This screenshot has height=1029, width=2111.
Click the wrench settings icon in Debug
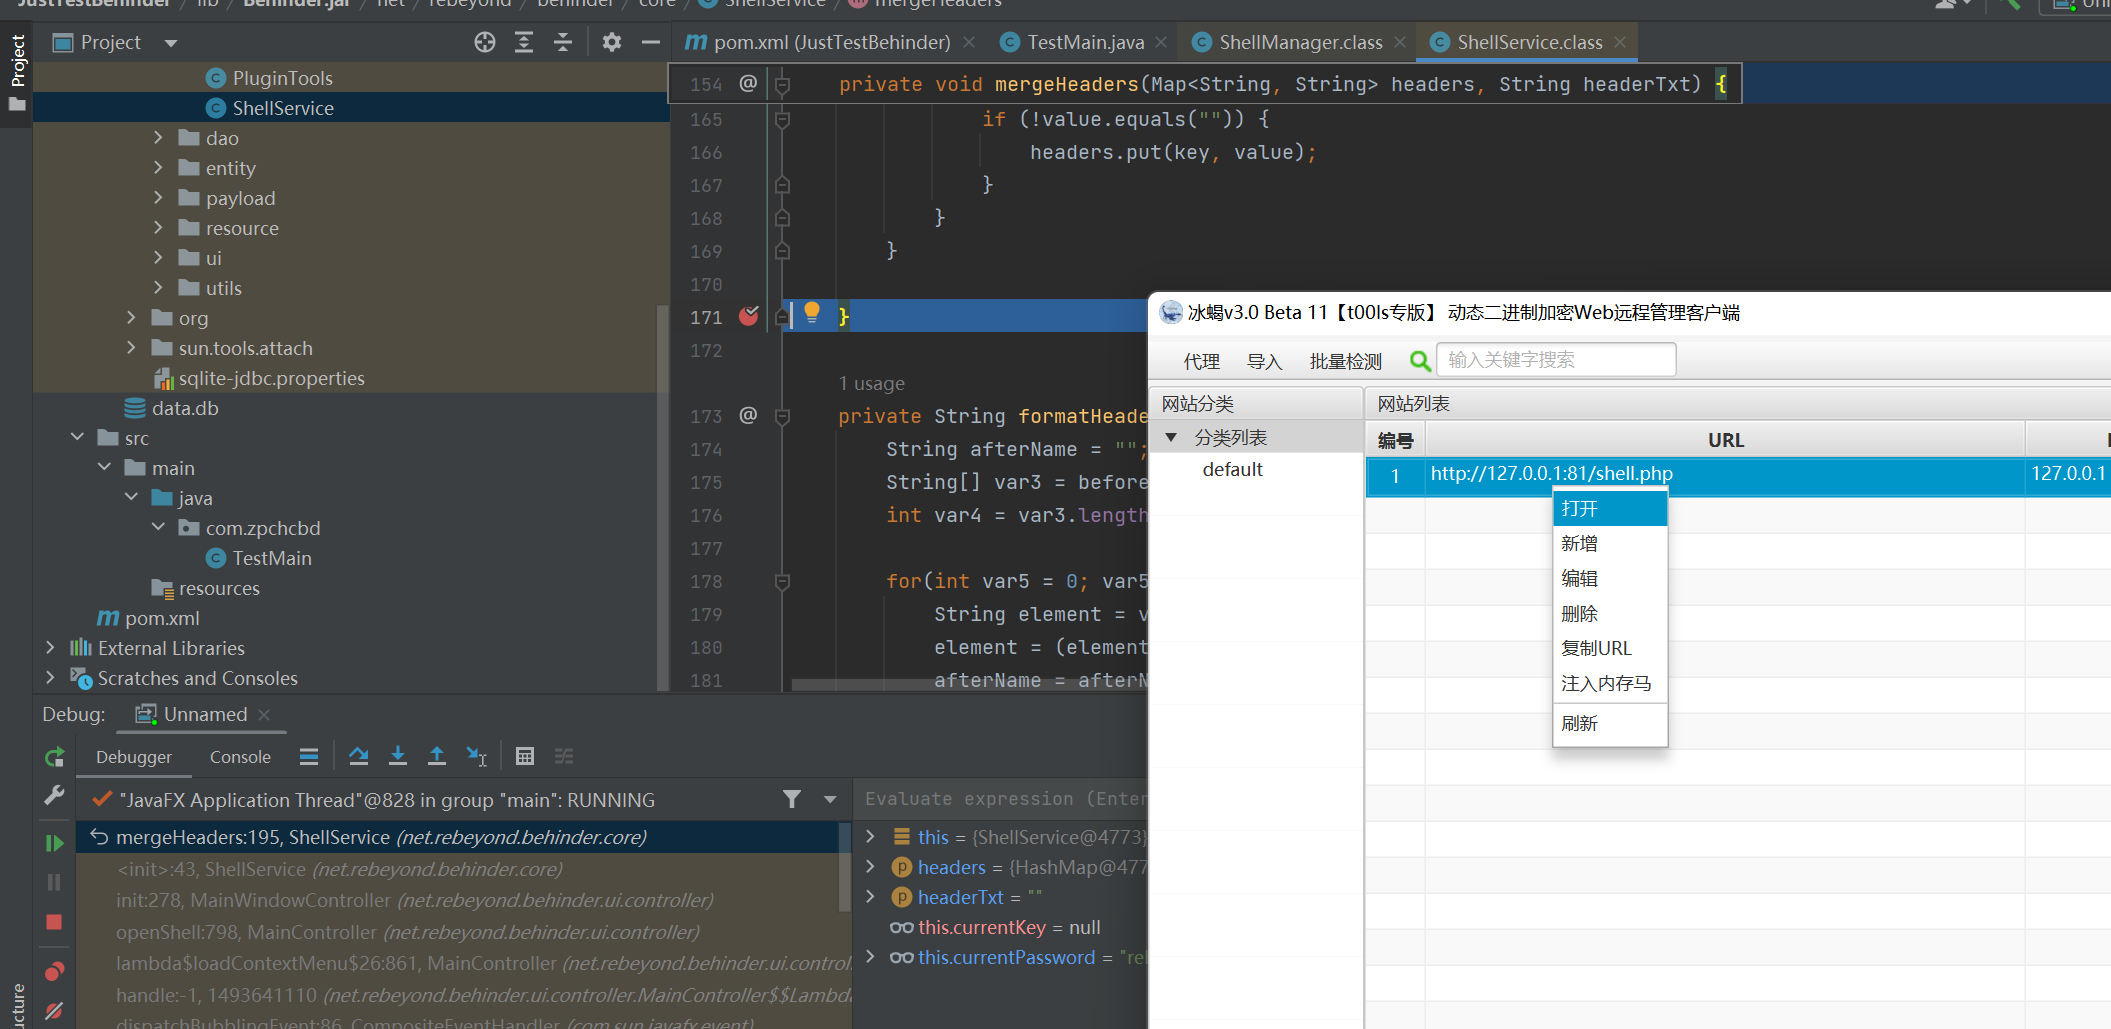pyautogui.click(x=54, y=795)
